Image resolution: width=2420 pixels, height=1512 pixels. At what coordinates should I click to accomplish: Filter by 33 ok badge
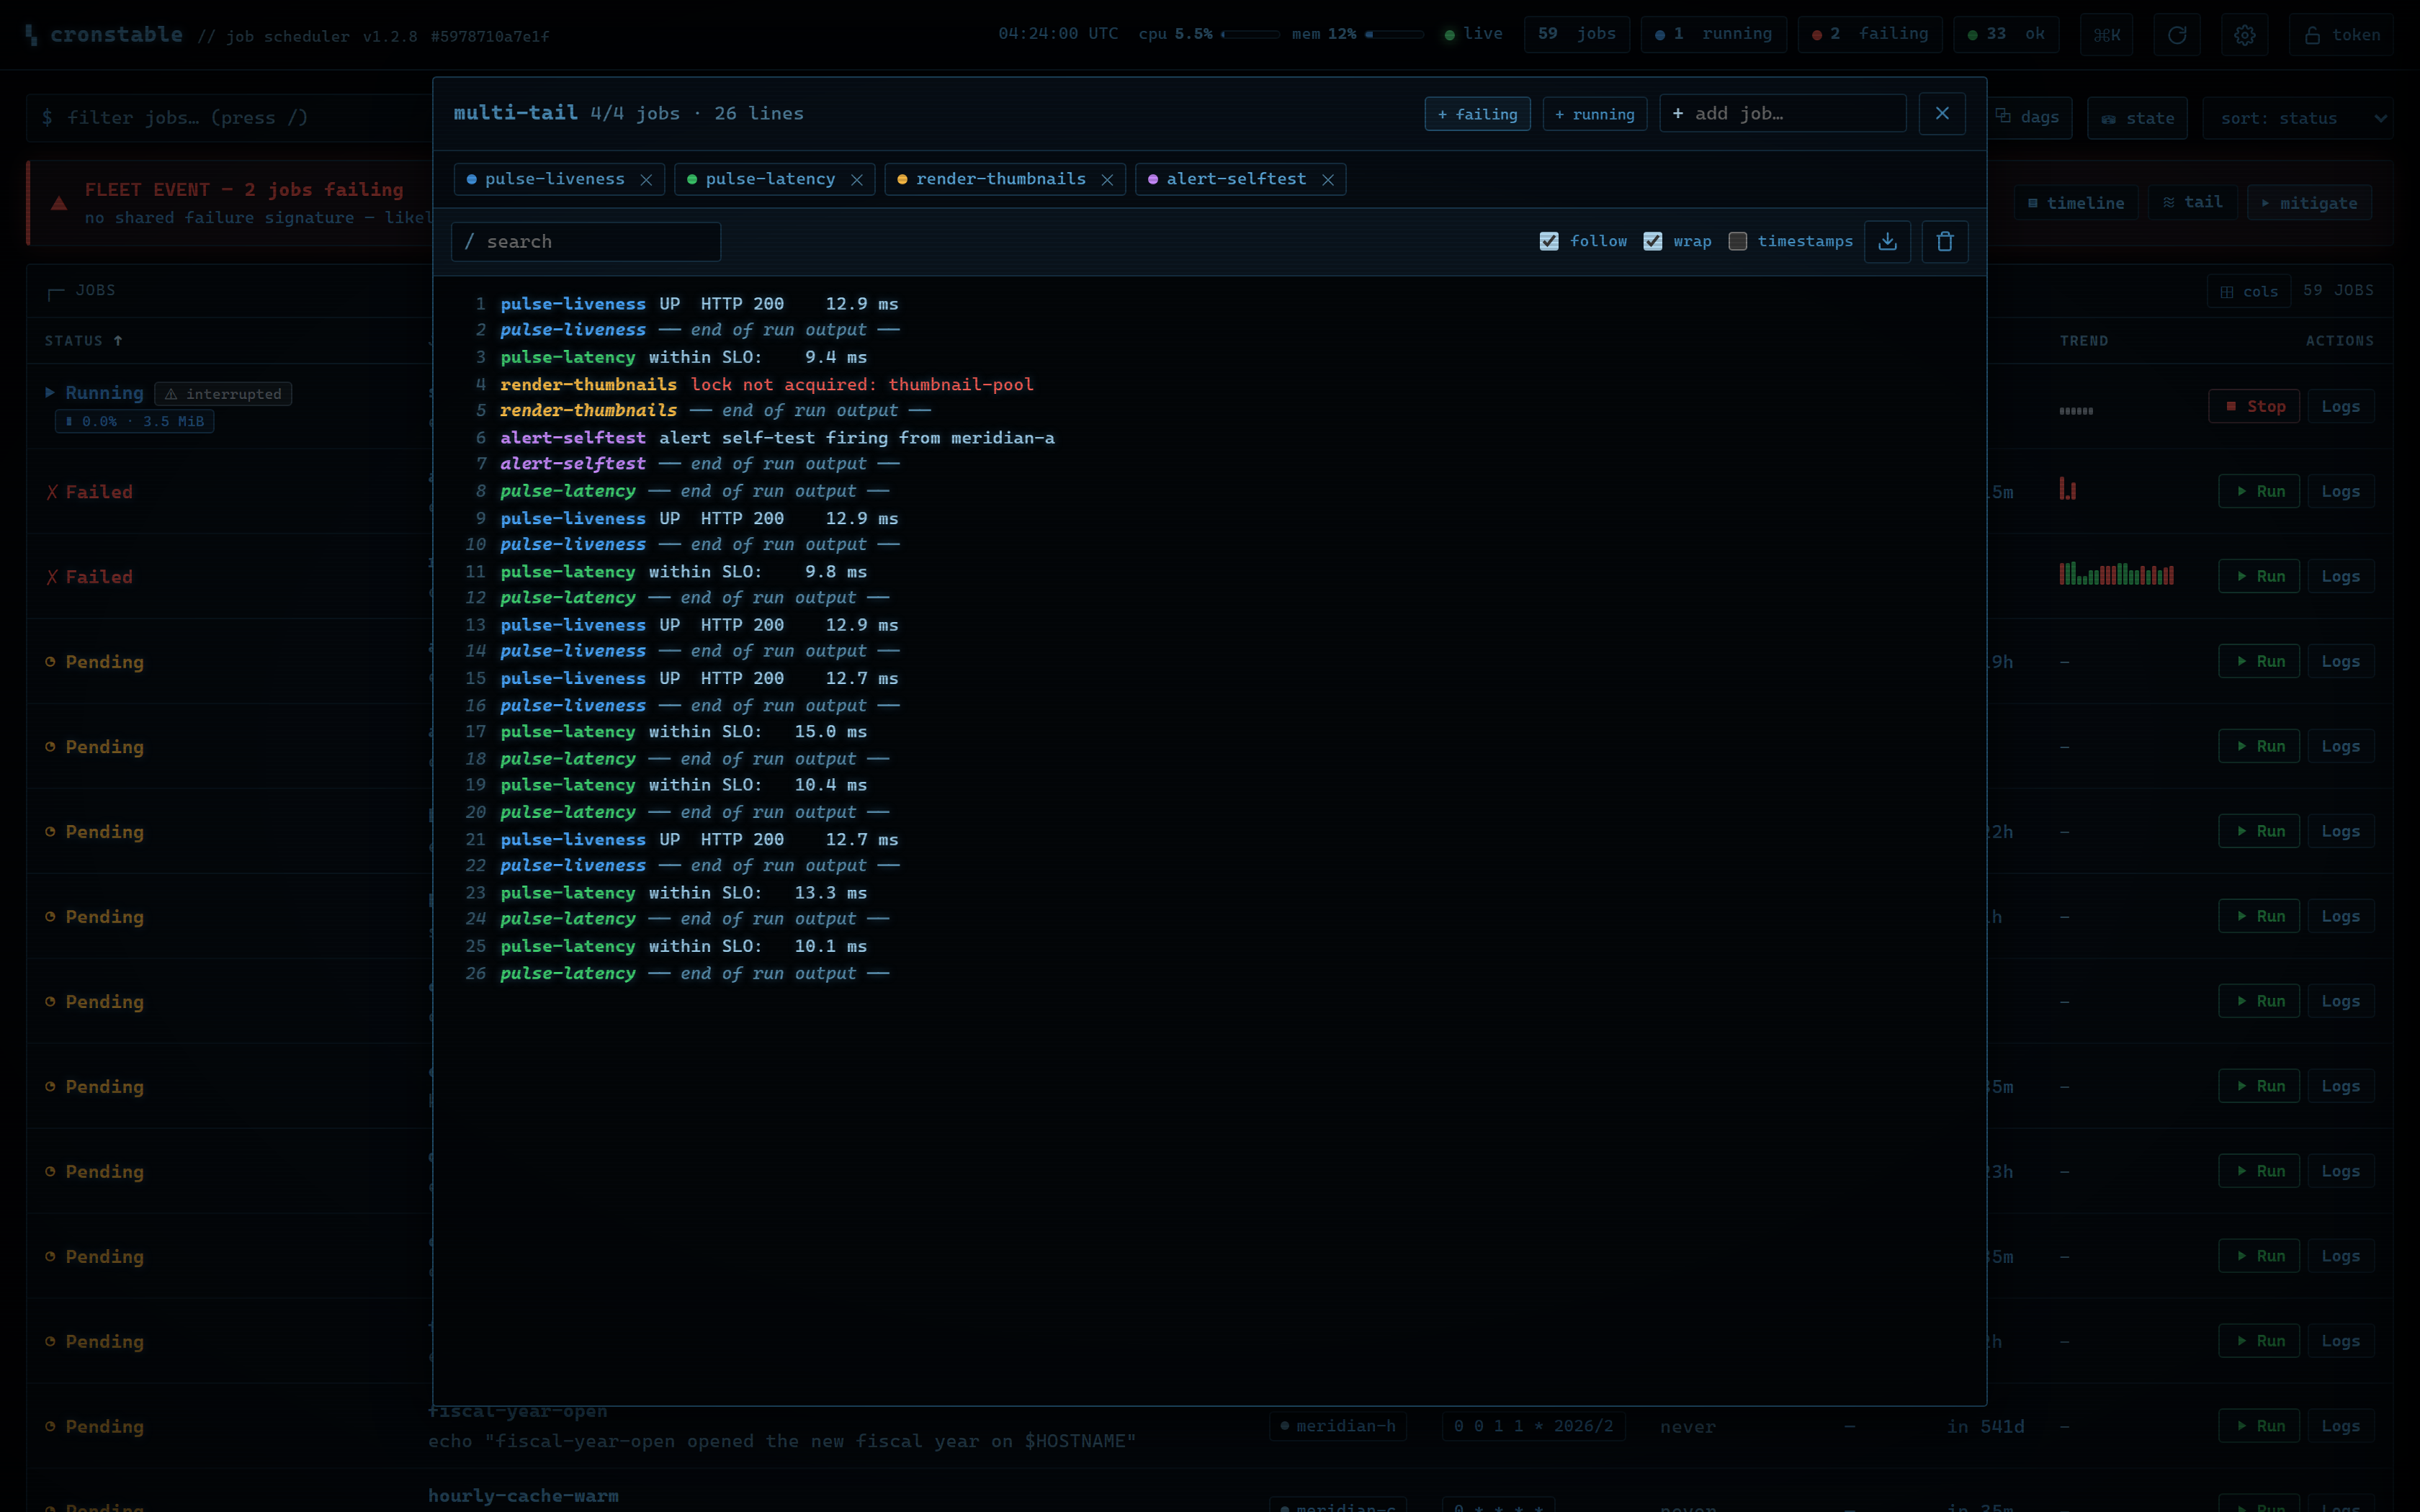coord(2006,34)
